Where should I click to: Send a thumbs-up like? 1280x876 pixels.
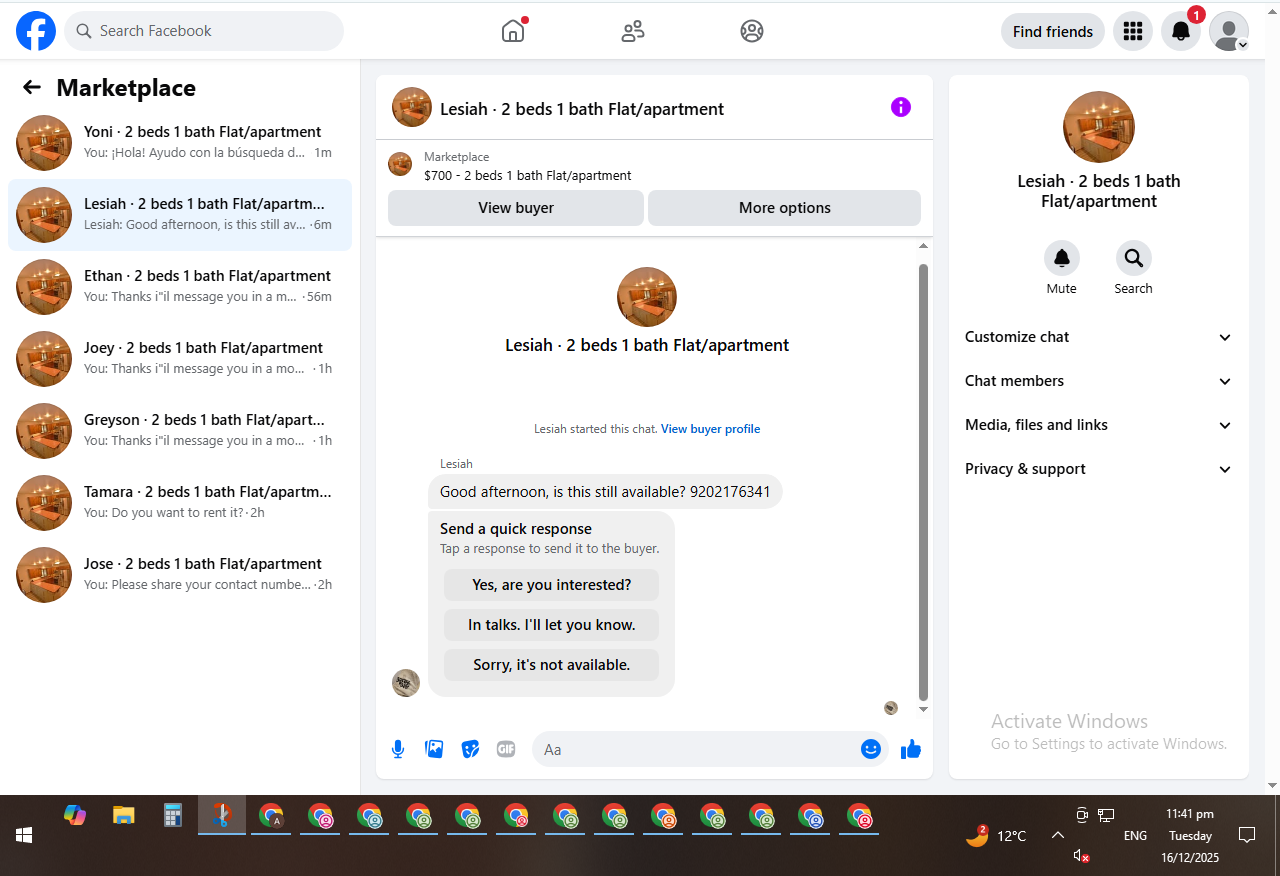pos(911,749)
